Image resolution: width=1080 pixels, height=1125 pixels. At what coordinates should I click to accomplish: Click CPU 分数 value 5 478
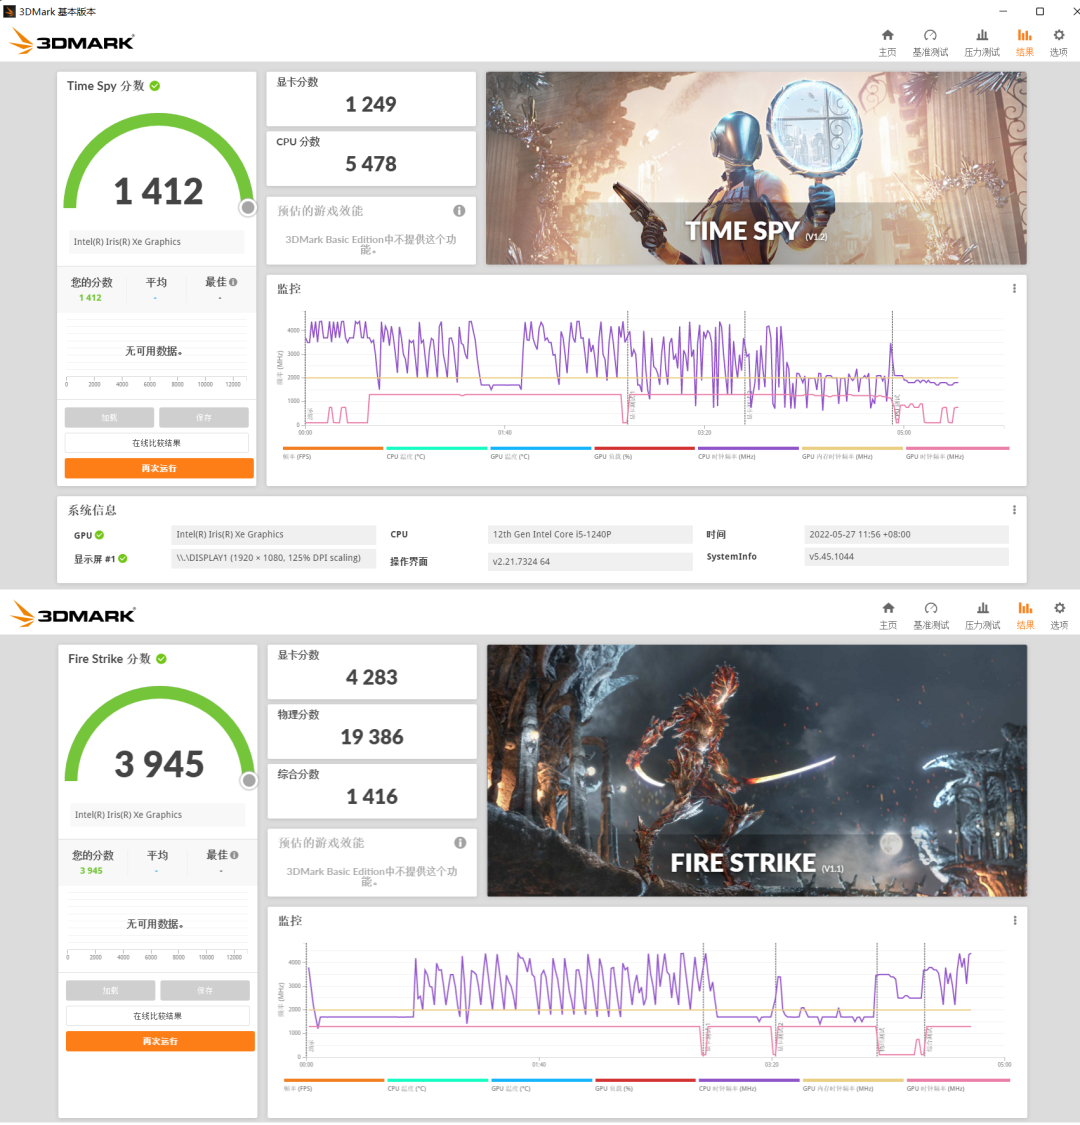(x=371, y=164)
